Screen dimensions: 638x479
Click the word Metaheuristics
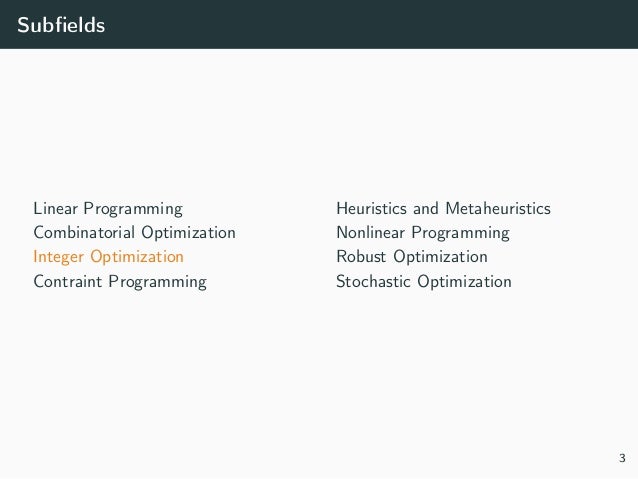pyautogui.click(x=498, y=209)
